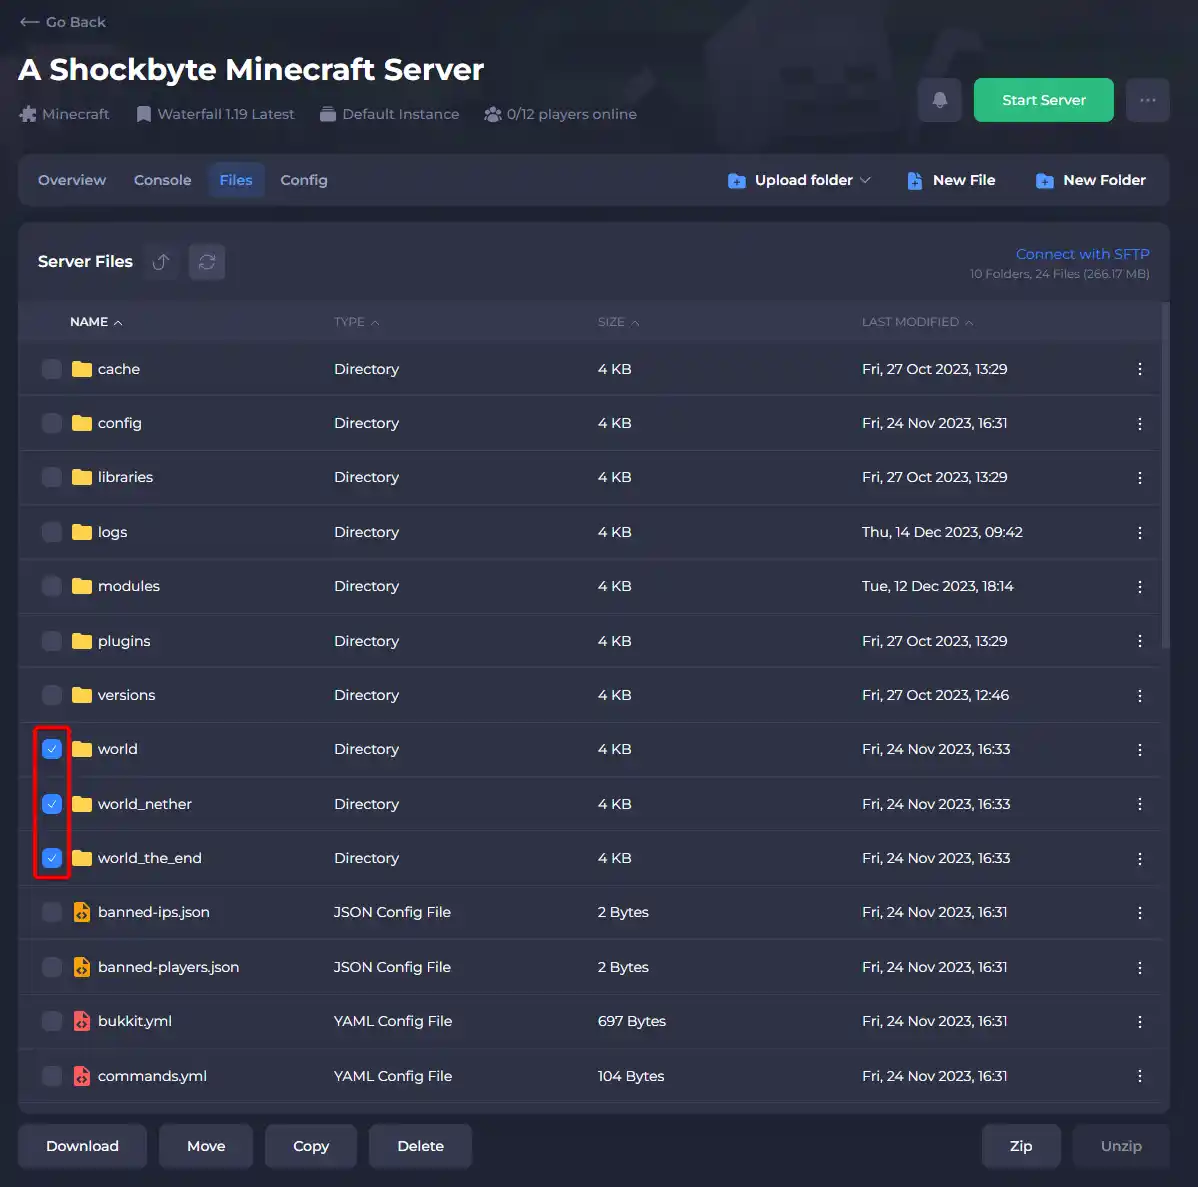
Task: Open the banned-players.json file name
Action: click(168, 967)
